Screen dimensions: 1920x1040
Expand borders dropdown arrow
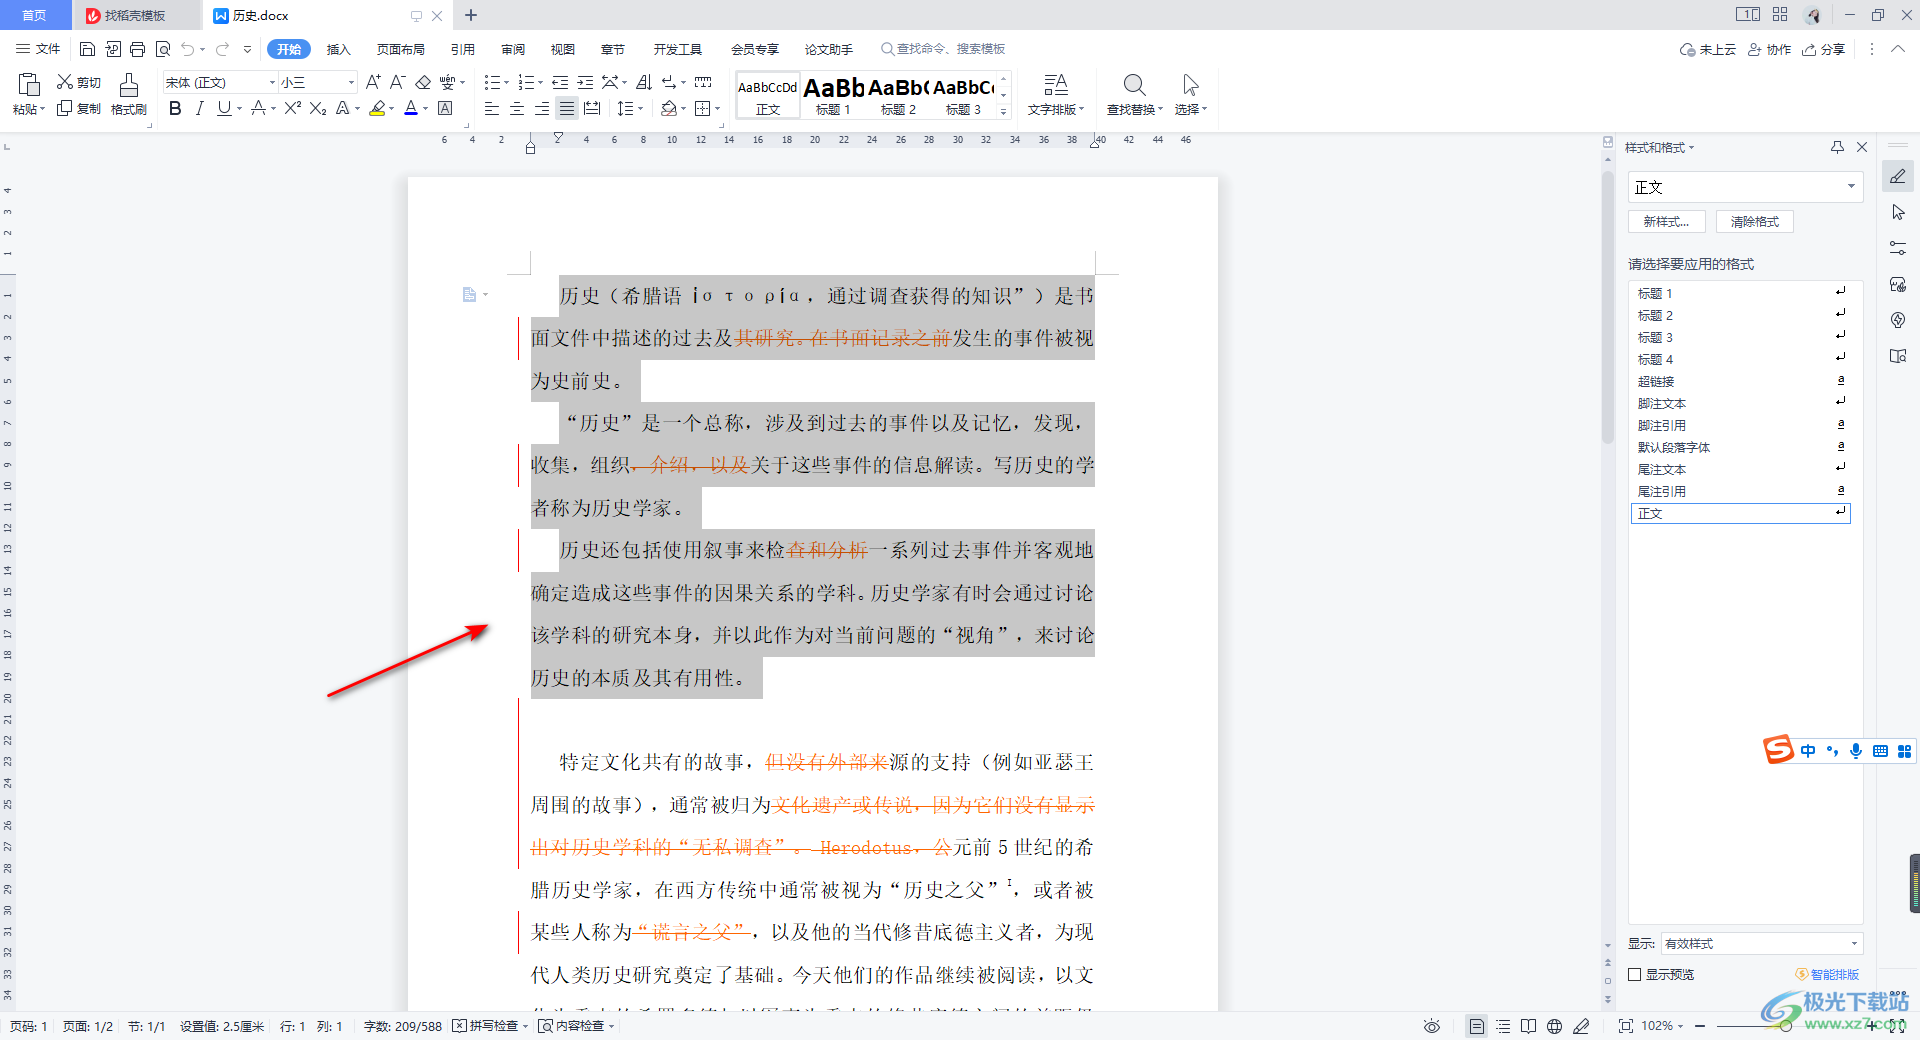717,109
